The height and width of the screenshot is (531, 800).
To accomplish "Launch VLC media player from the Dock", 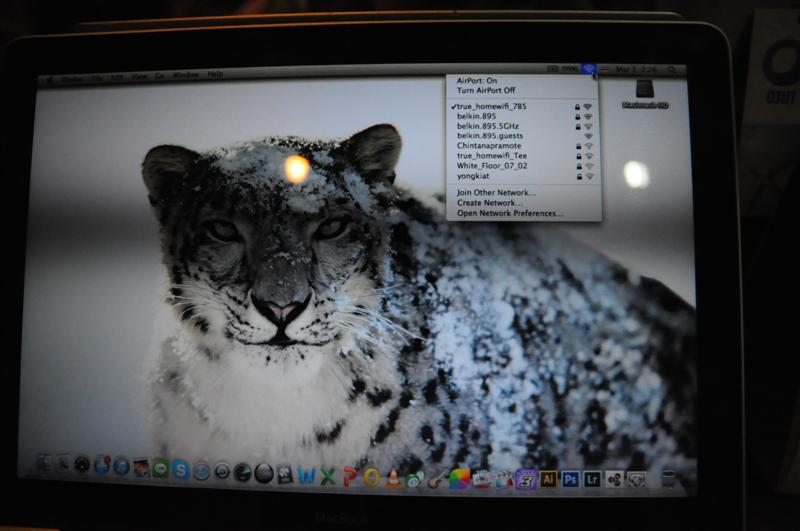I will click(x=393, y=478).
